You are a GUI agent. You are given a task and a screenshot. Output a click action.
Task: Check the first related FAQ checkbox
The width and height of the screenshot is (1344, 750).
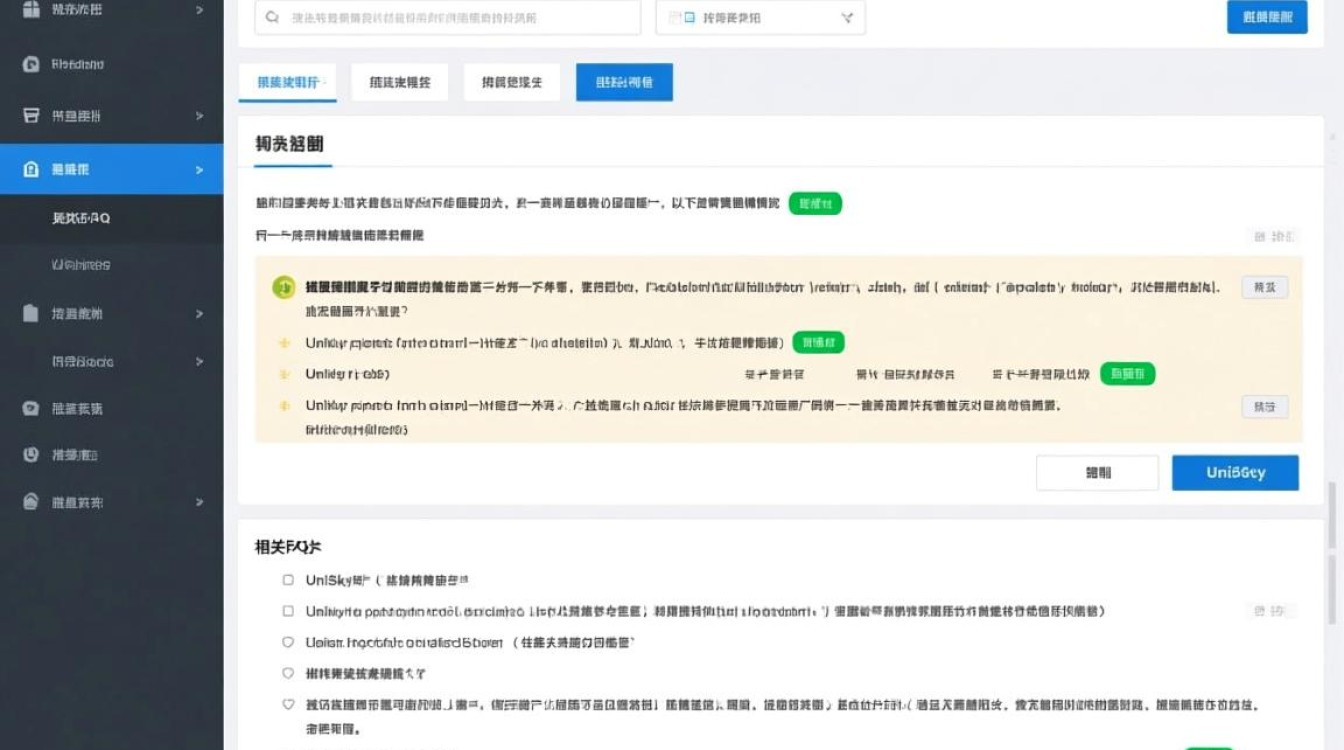[x=287, y=579]
